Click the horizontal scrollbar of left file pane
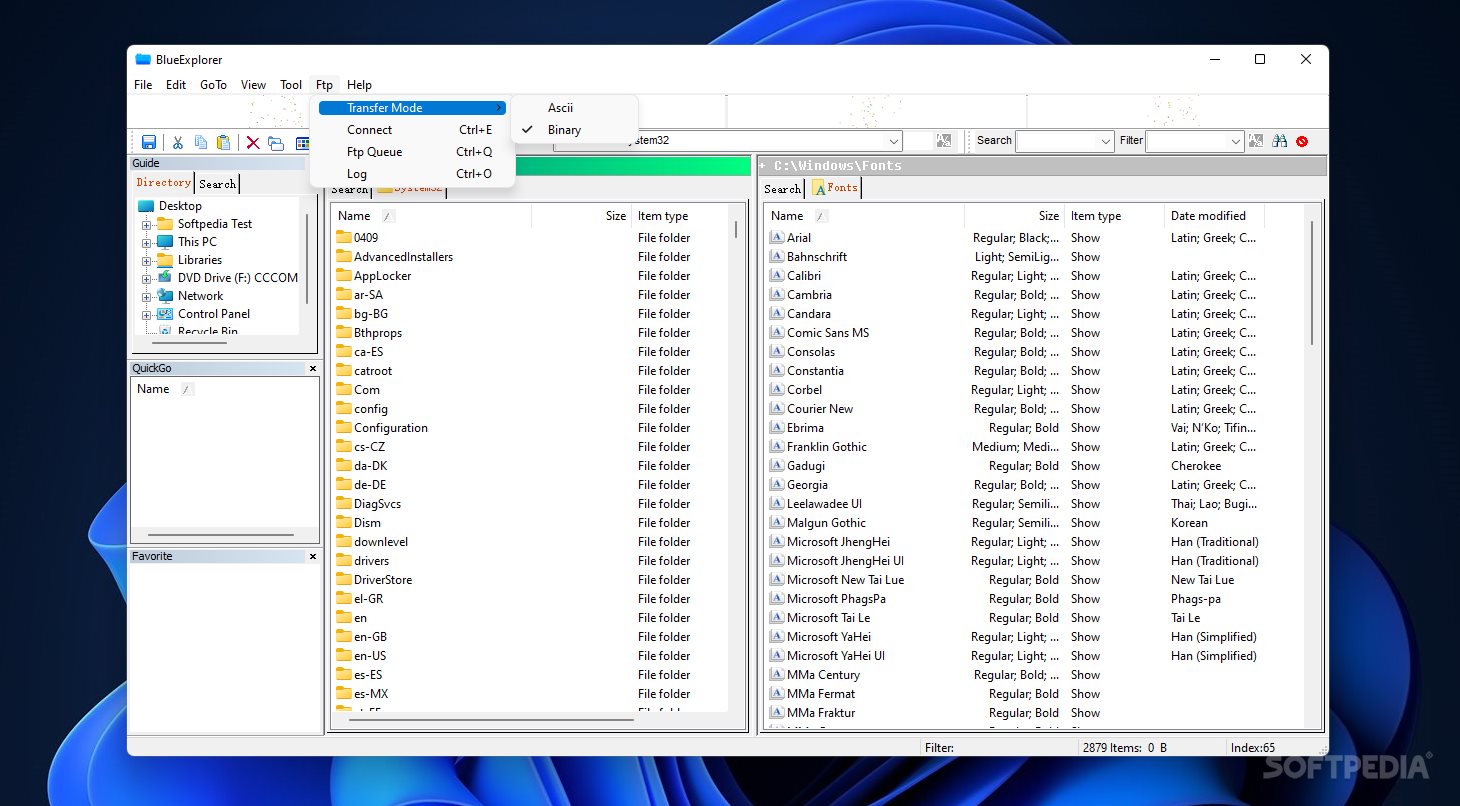This screenshot has height=806, width=1460. pos(493,718)
